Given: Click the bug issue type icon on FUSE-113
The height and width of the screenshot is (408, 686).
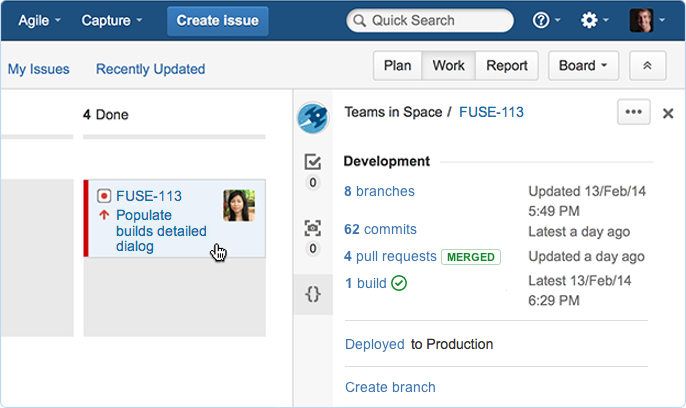Looking at the screenshot, I should pyautogui.click(x=104, y=196).
